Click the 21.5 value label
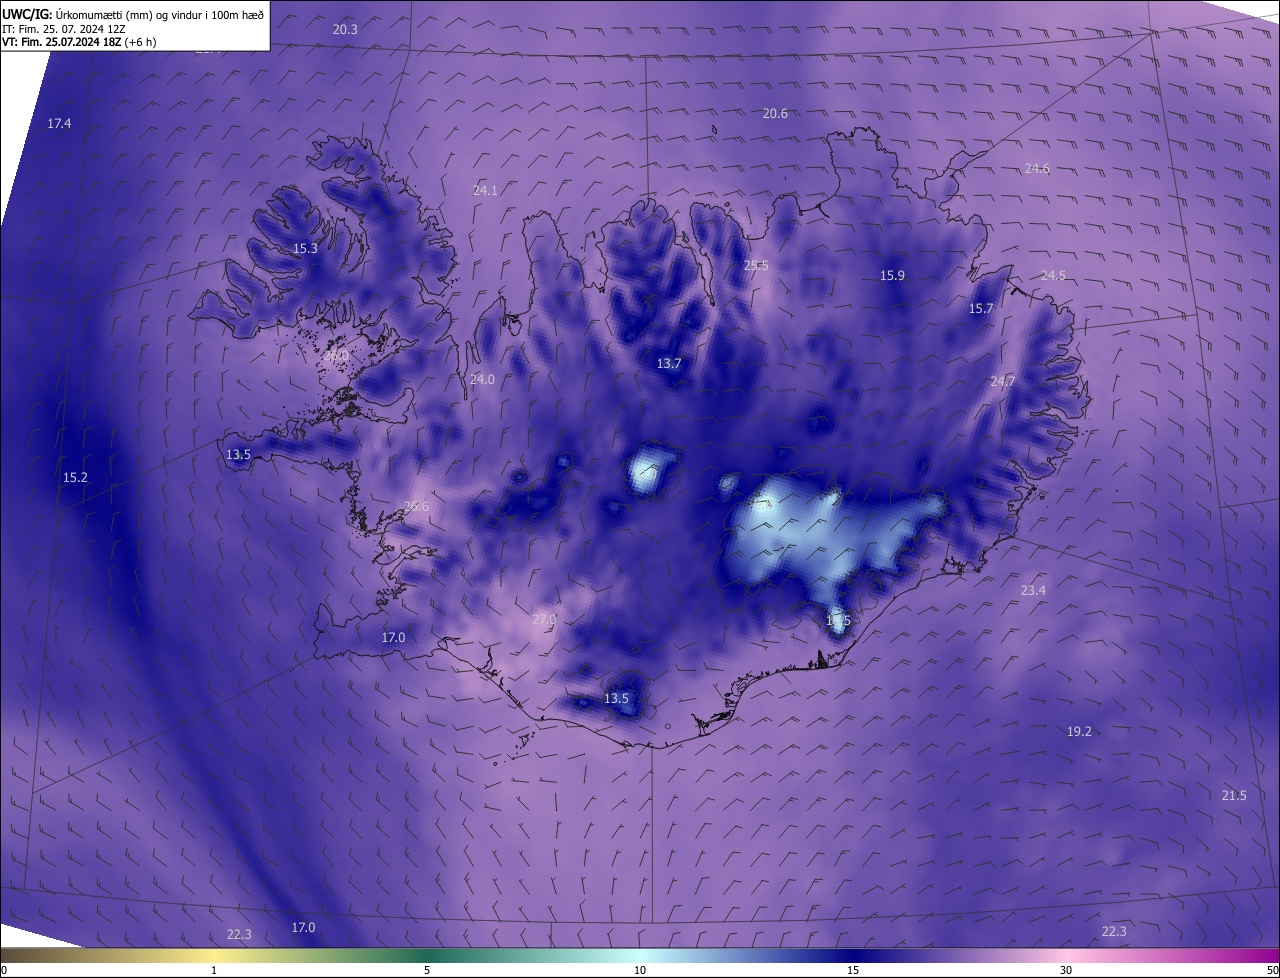The height and width of the screenshot is (978, 1280). [1234, 796]
